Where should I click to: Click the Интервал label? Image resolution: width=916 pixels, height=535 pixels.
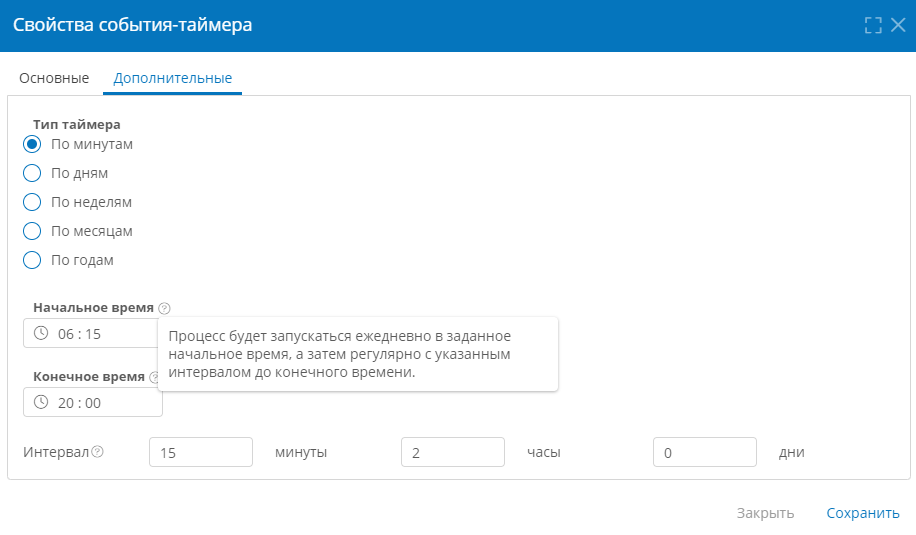(x=56, y=452)
